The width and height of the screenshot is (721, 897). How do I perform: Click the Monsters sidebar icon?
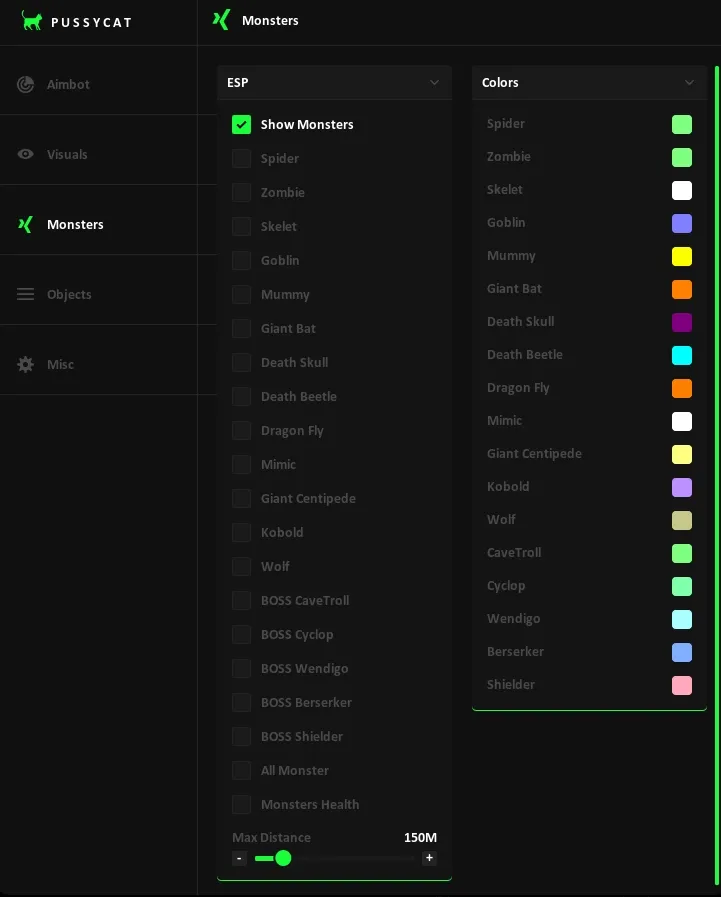coord(26,225)
